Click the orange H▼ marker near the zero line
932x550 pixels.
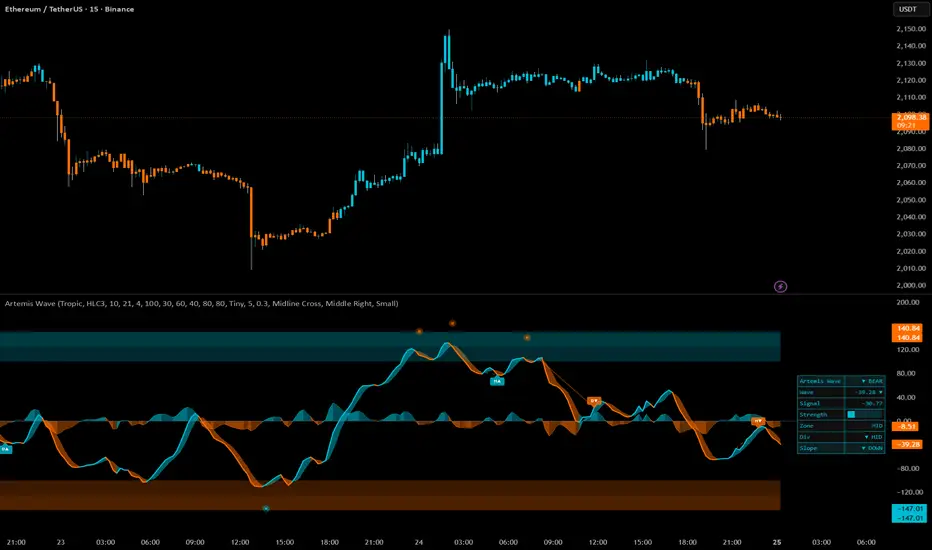point(758,421)
